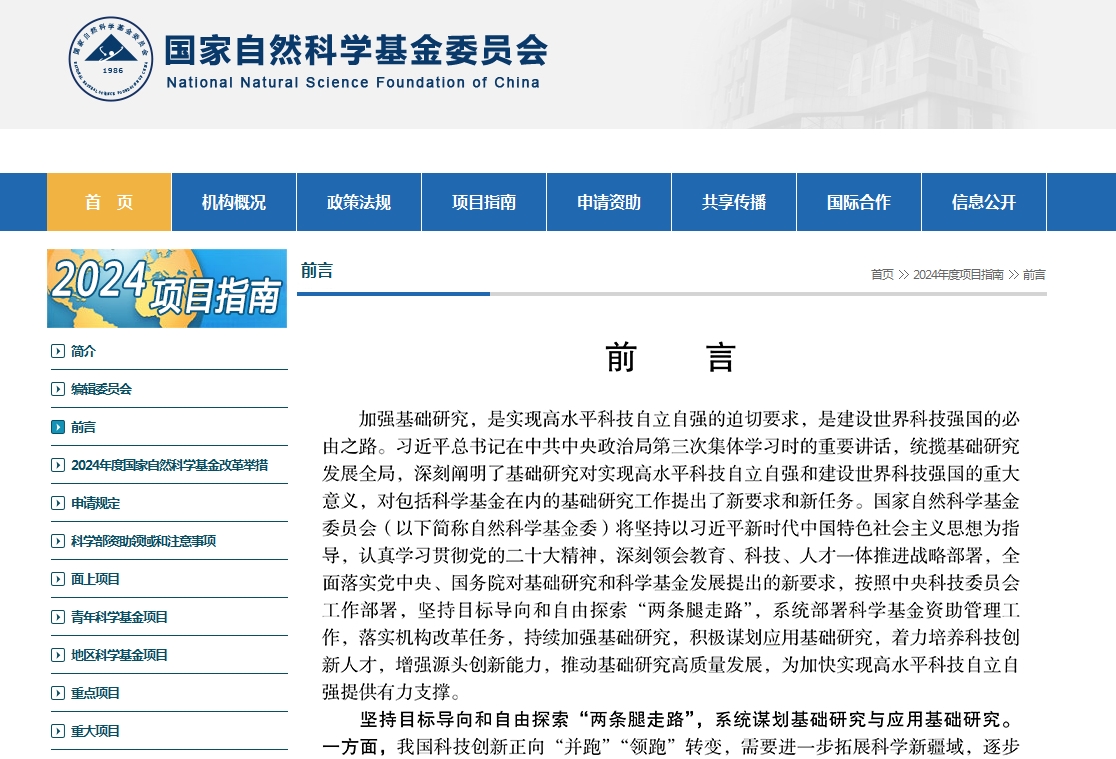This screenshot has height=759, width=1116.
Task: Click the highlighted arrow icon beside 前言
Action: pyautogui.click(x=58, y=427)
